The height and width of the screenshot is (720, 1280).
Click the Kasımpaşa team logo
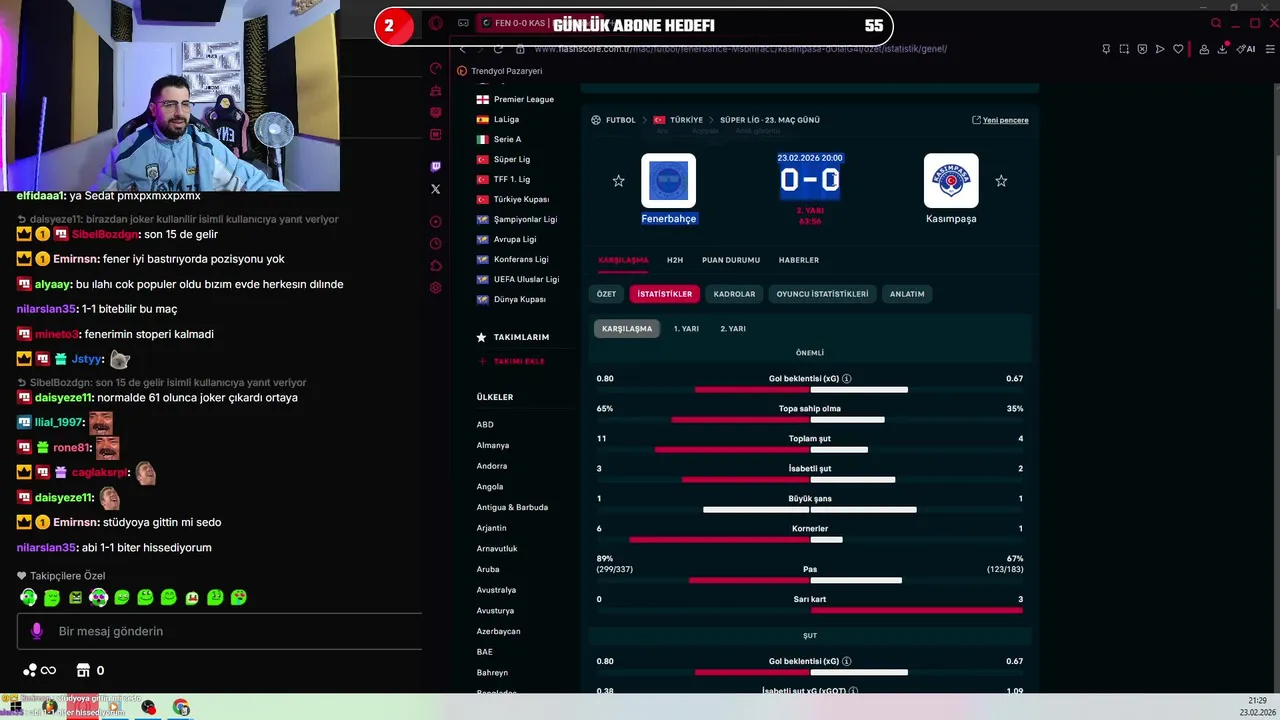point(951,181)
